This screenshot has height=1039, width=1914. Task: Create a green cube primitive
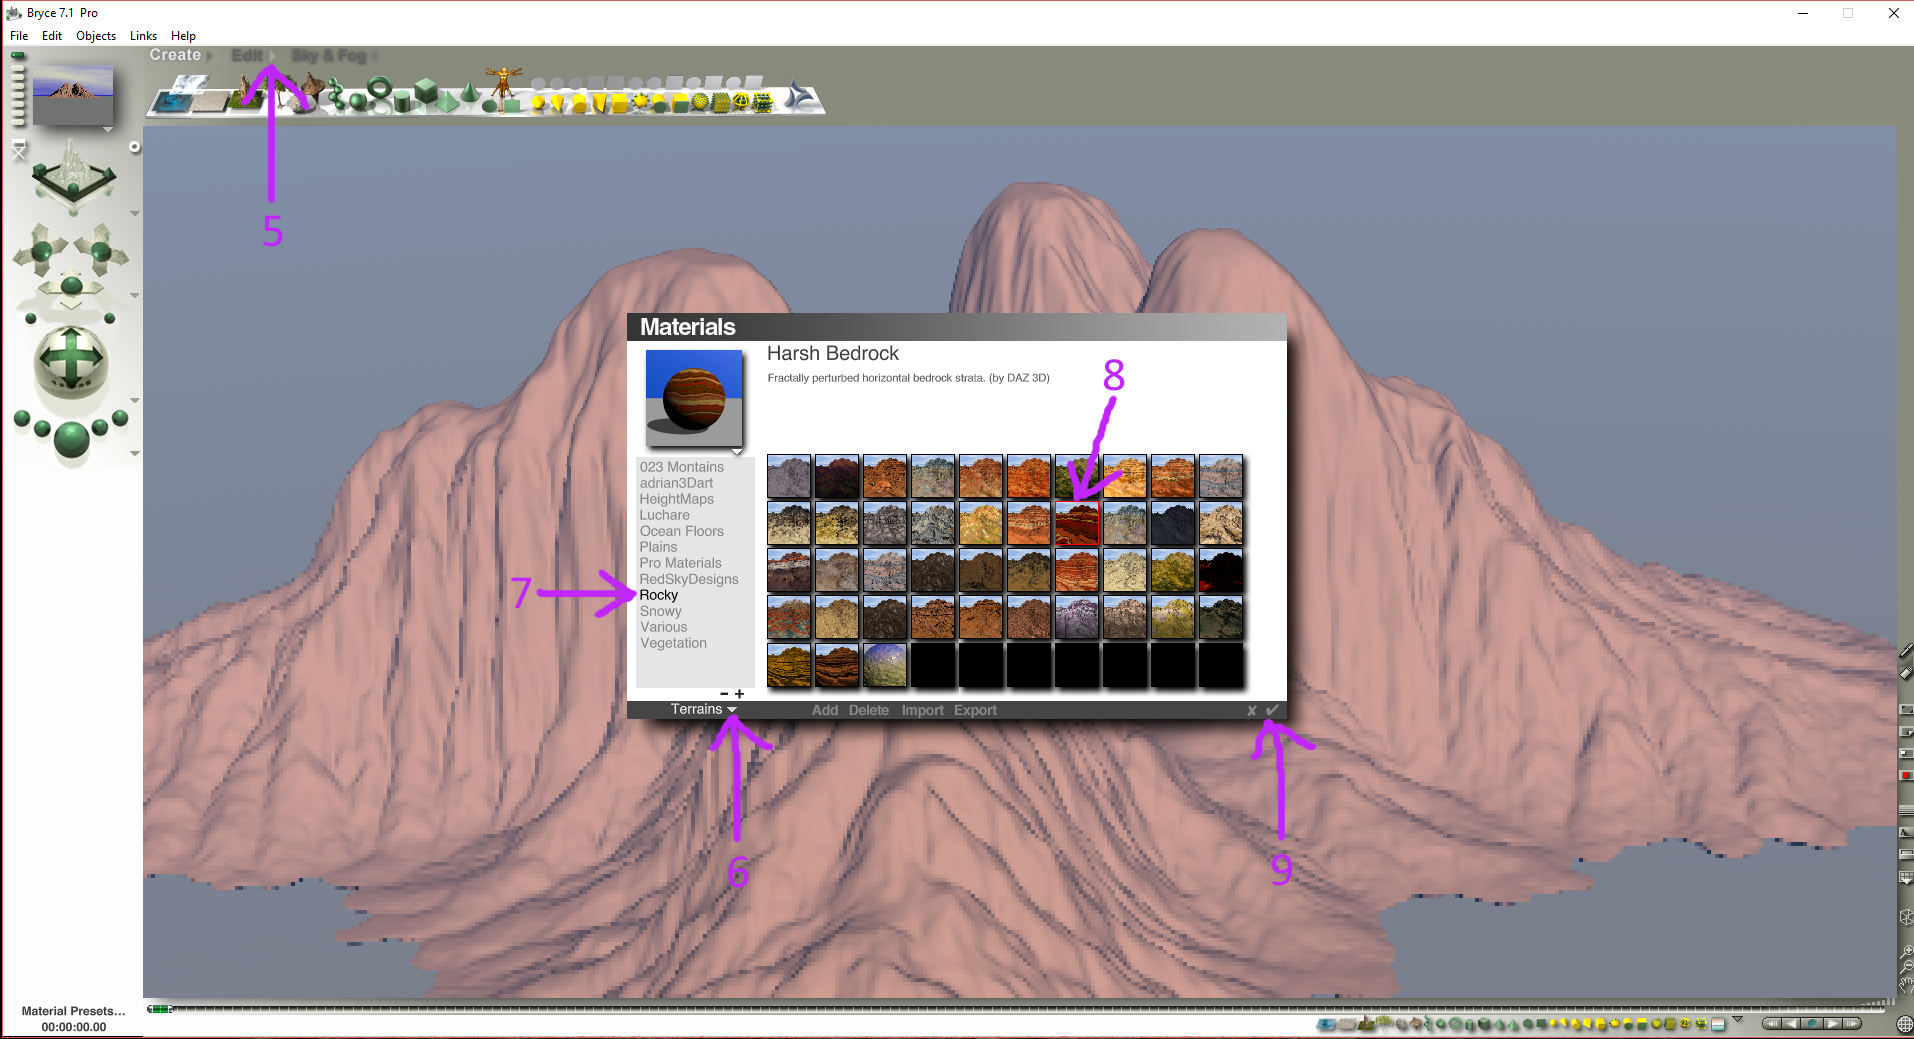(426, 91)
